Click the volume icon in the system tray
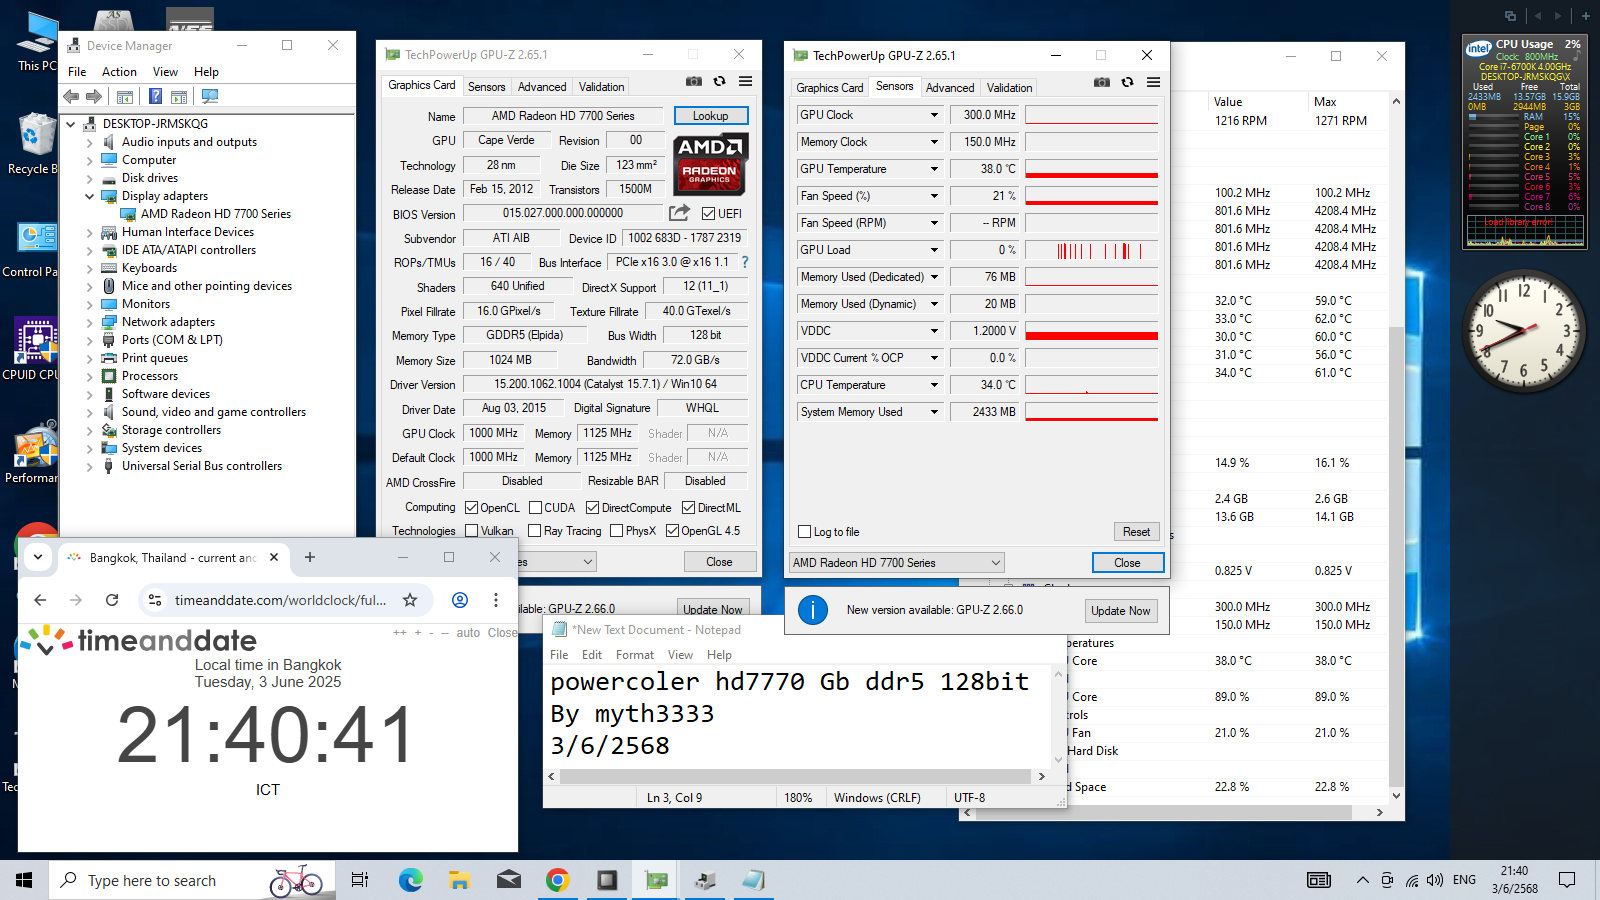 tap(1435, 880)
